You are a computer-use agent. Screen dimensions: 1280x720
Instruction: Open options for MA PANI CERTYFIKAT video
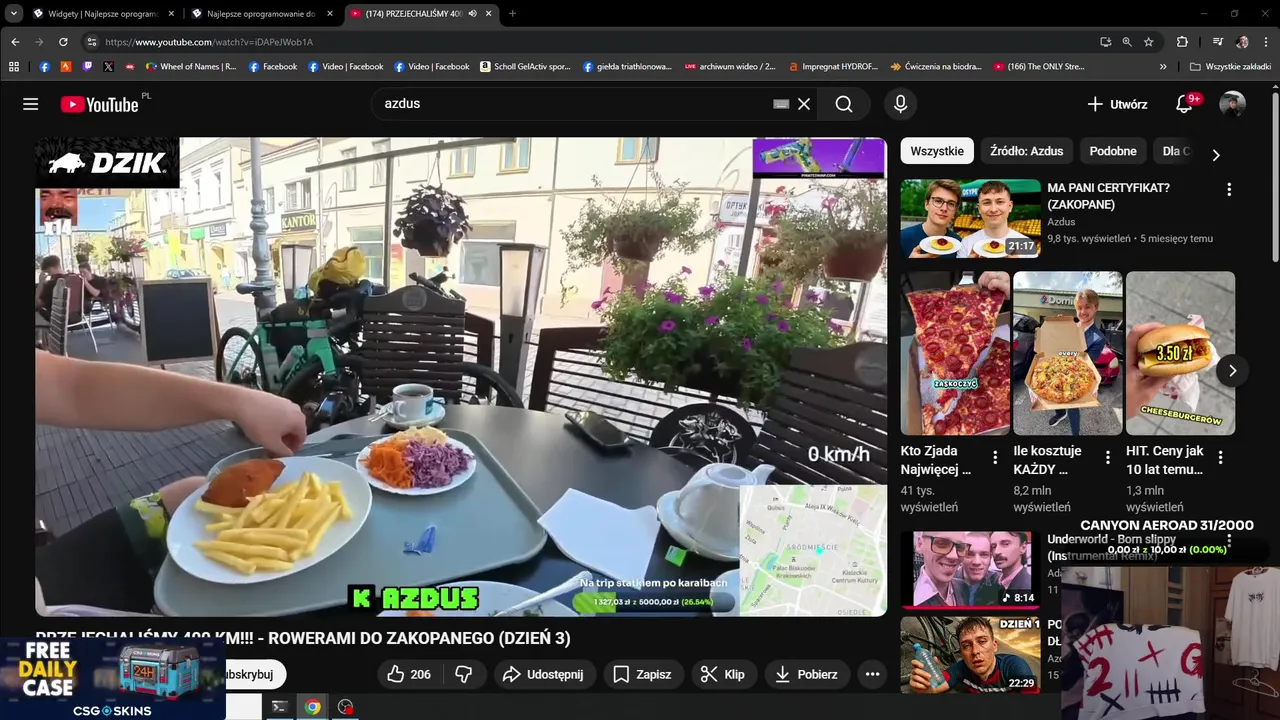pyautogui.click(x=1229, y=189)
